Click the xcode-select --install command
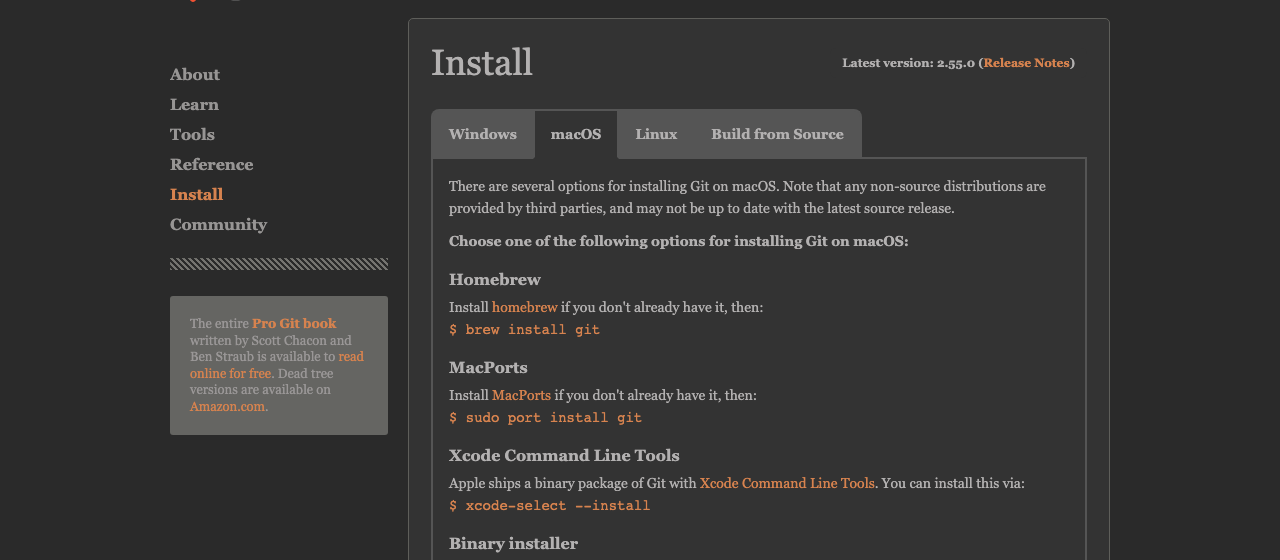Viewport: 1280px width, 560px height. [549, 506]
